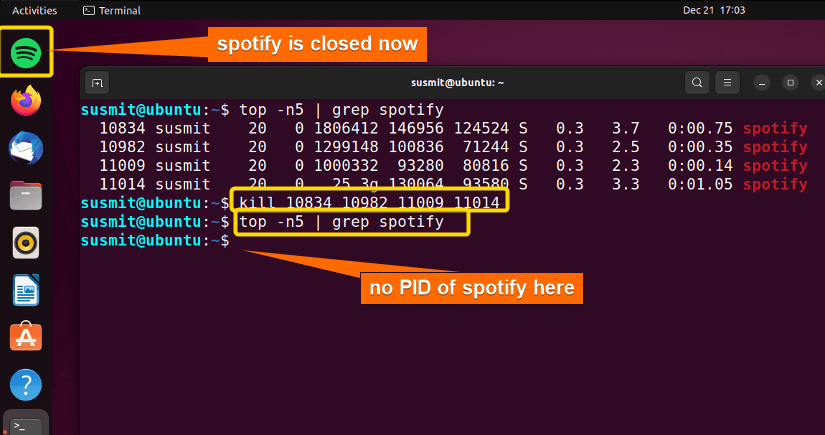Open the Terminal app menu in top bar
The height and width of the screenshot is (435, 825).
112,10
